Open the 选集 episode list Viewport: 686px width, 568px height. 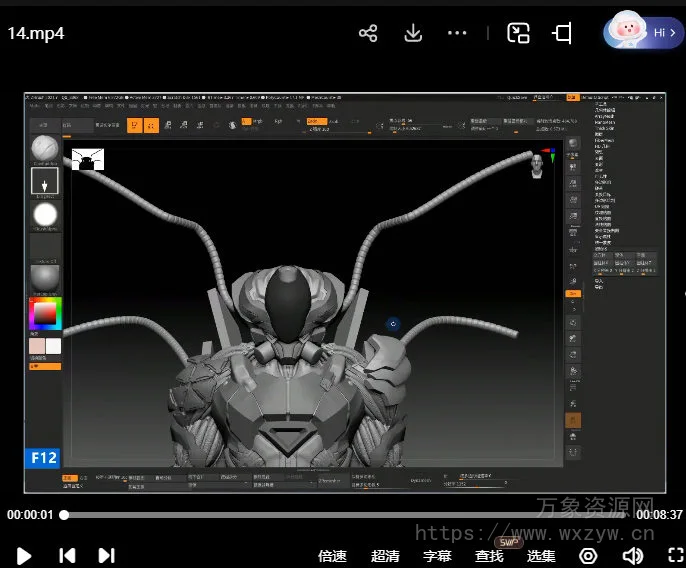click(541, 556)
